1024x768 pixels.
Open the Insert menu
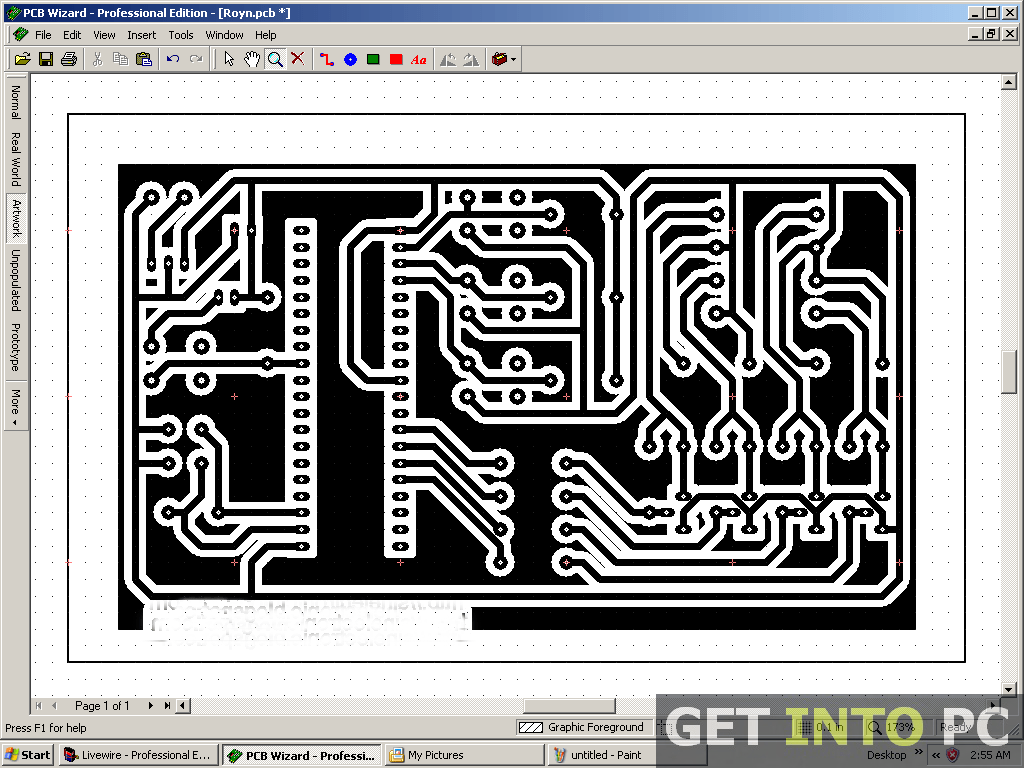coord(142,34)
